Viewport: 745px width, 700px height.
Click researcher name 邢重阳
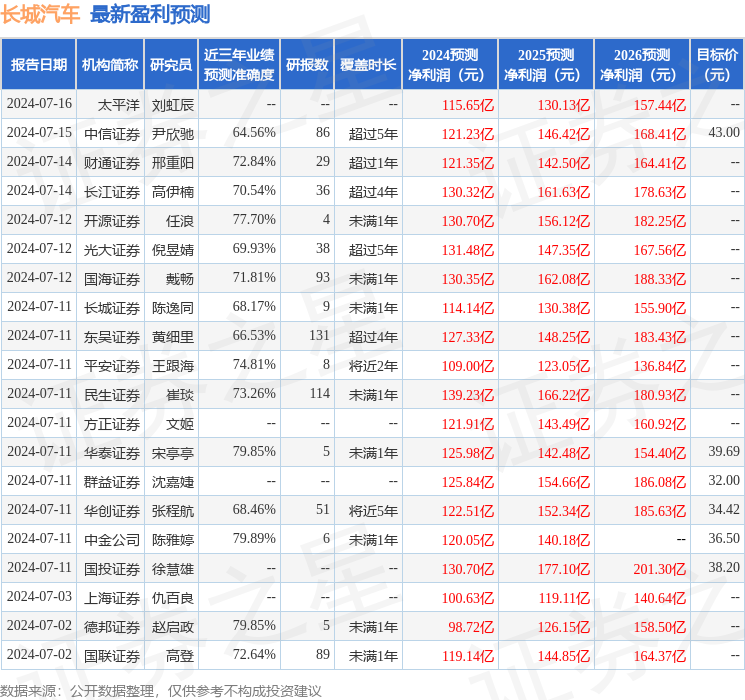pos(173,163)
